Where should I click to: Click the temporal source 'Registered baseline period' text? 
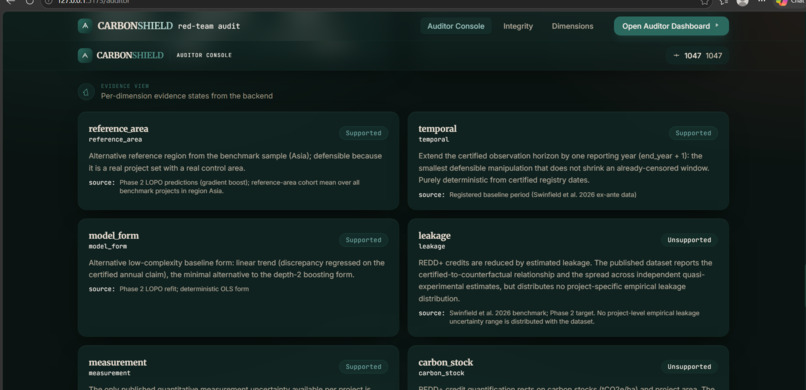(543, 195)
